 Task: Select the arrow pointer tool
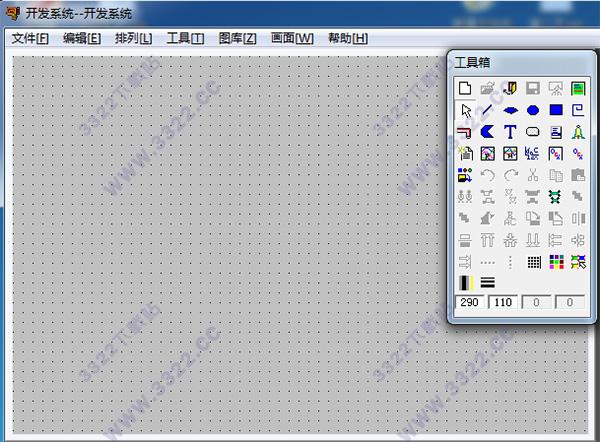466,111
